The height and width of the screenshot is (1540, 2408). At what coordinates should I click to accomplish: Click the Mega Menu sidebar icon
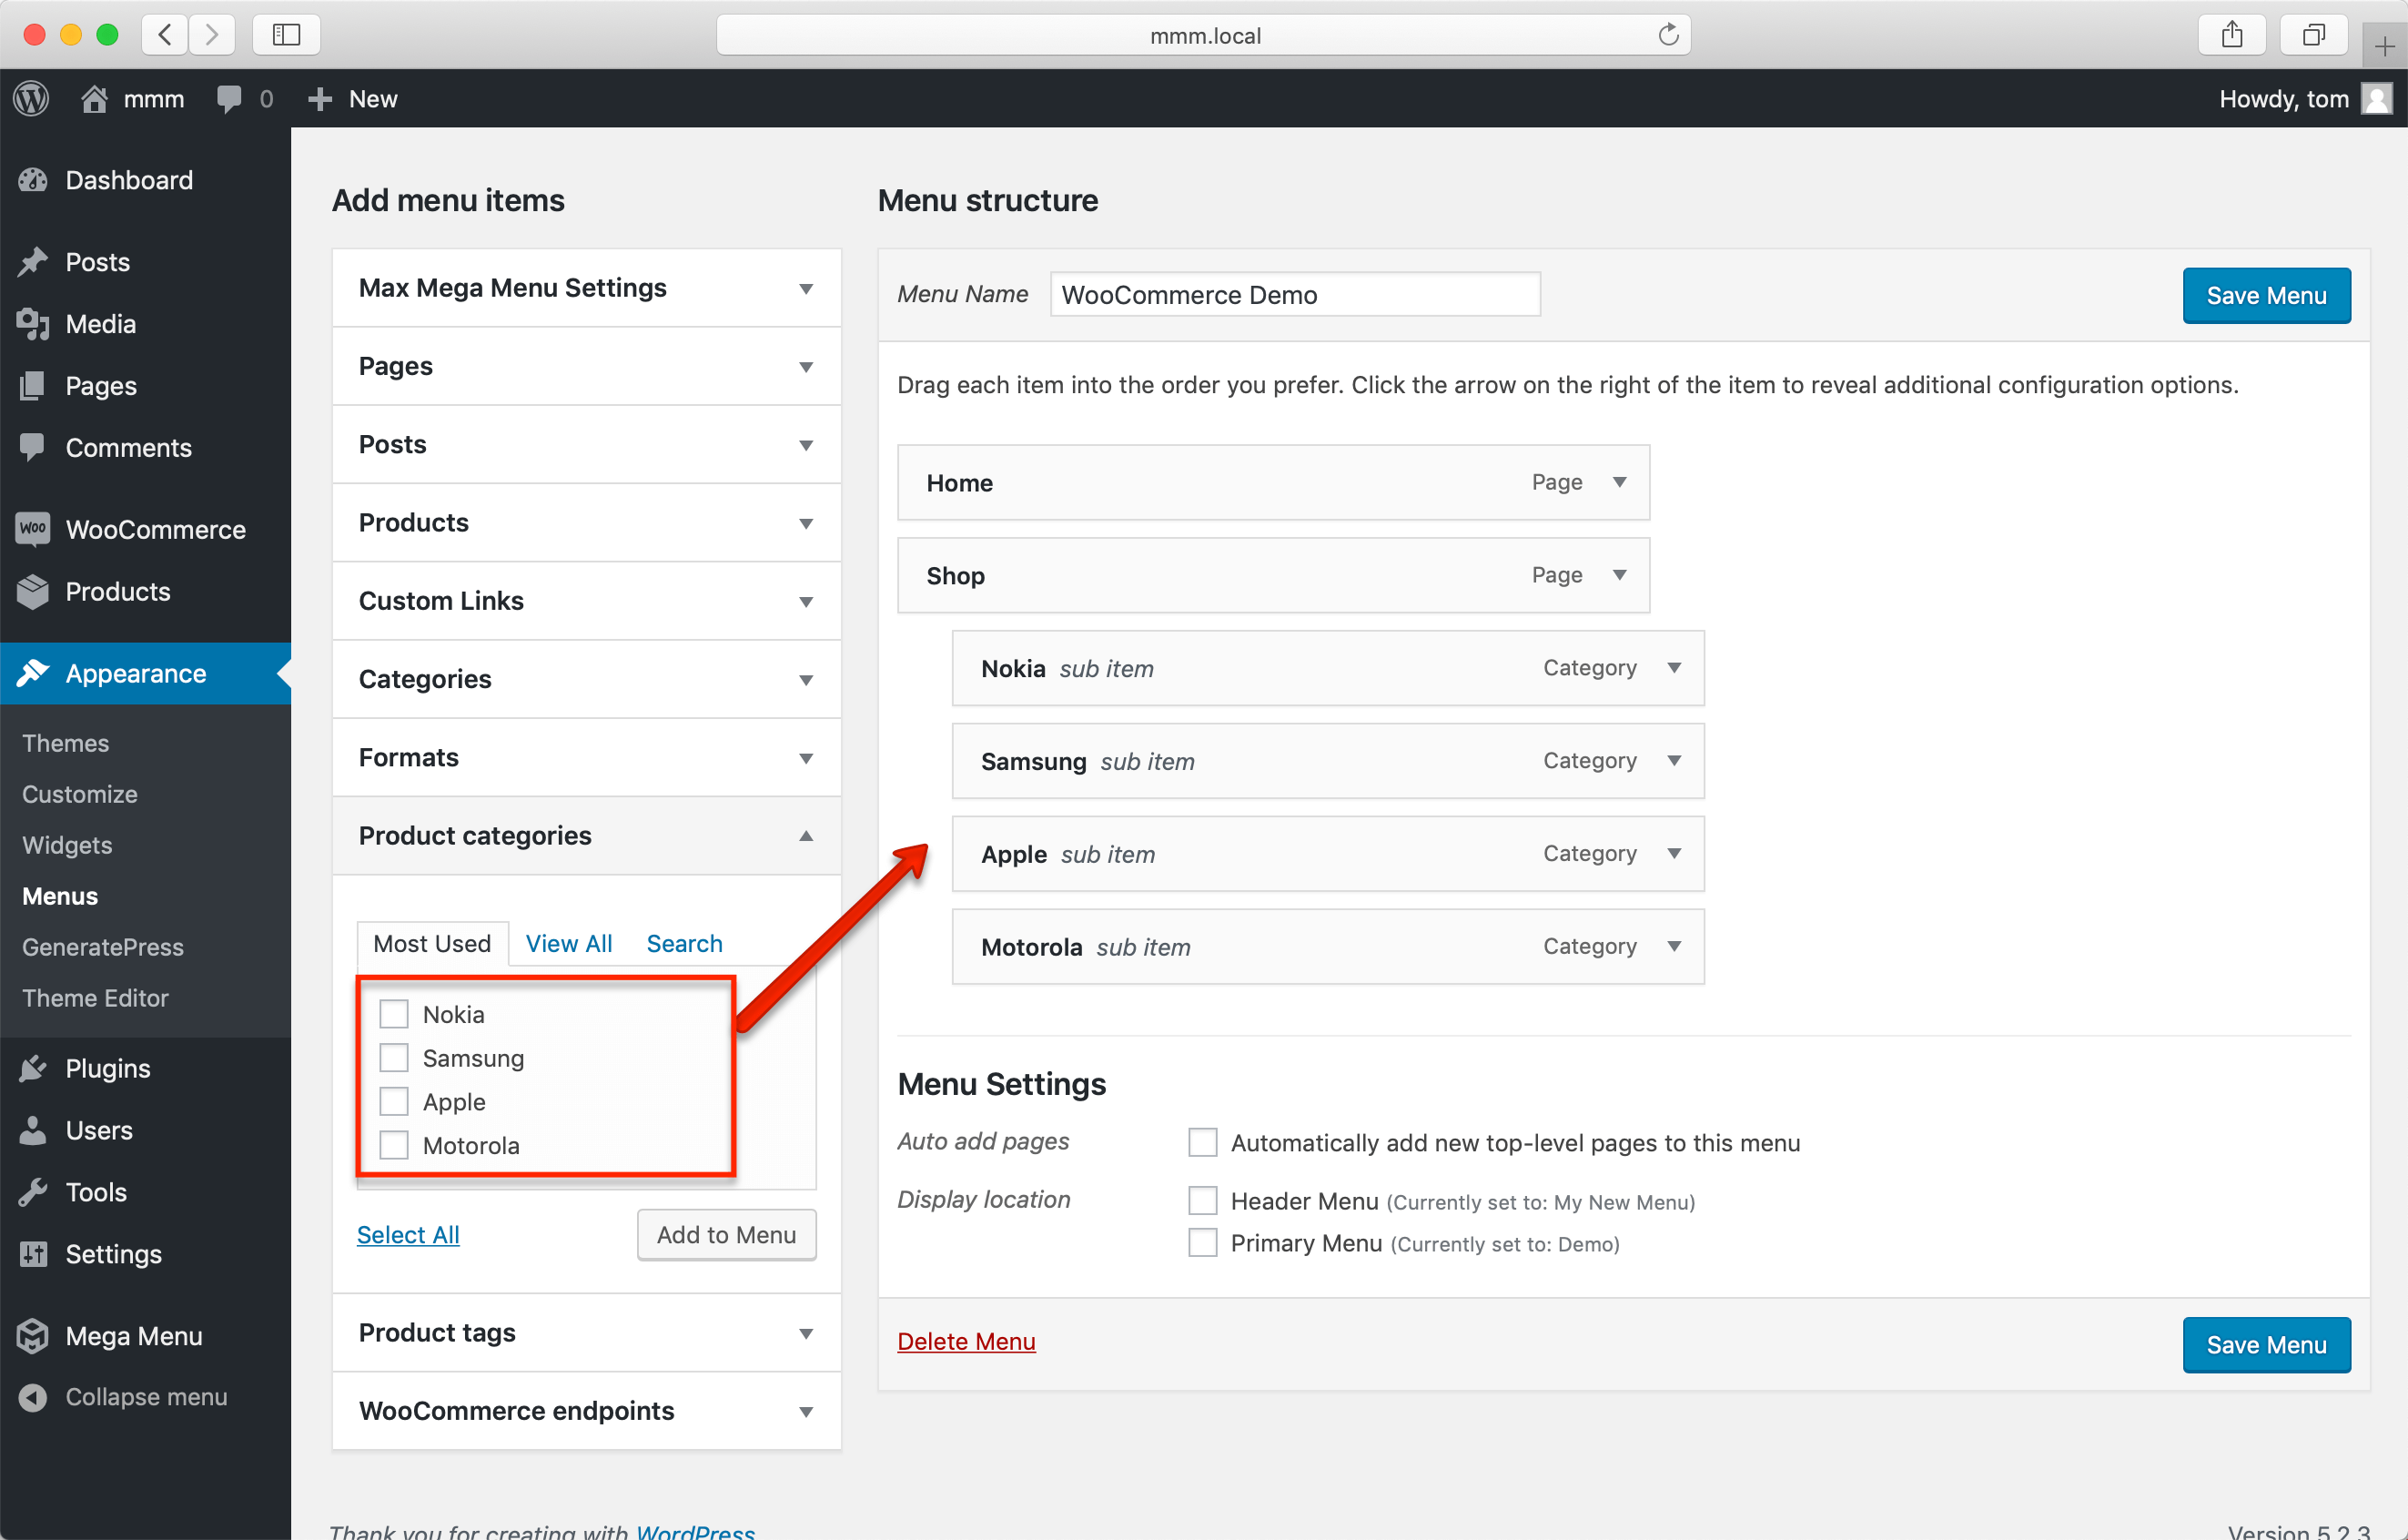pos(32,1332)
